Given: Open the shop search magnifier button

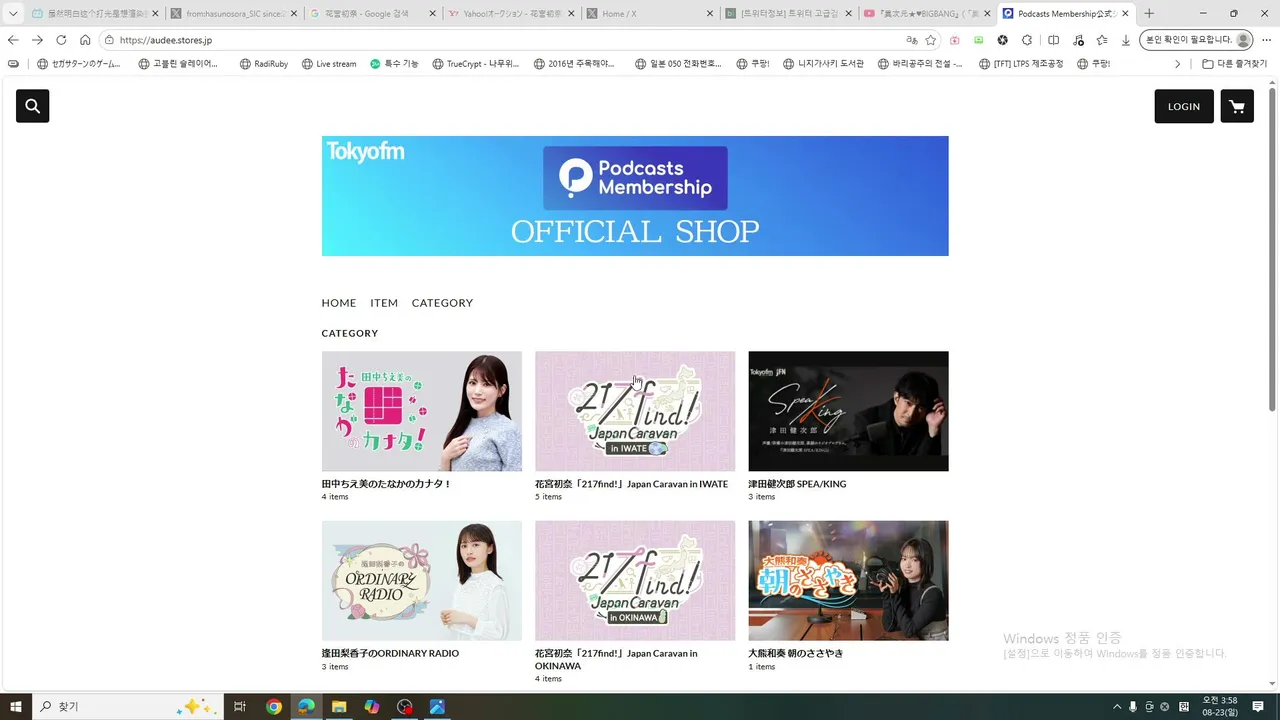Looking at the screenshot, I should (x=32, y=106).
